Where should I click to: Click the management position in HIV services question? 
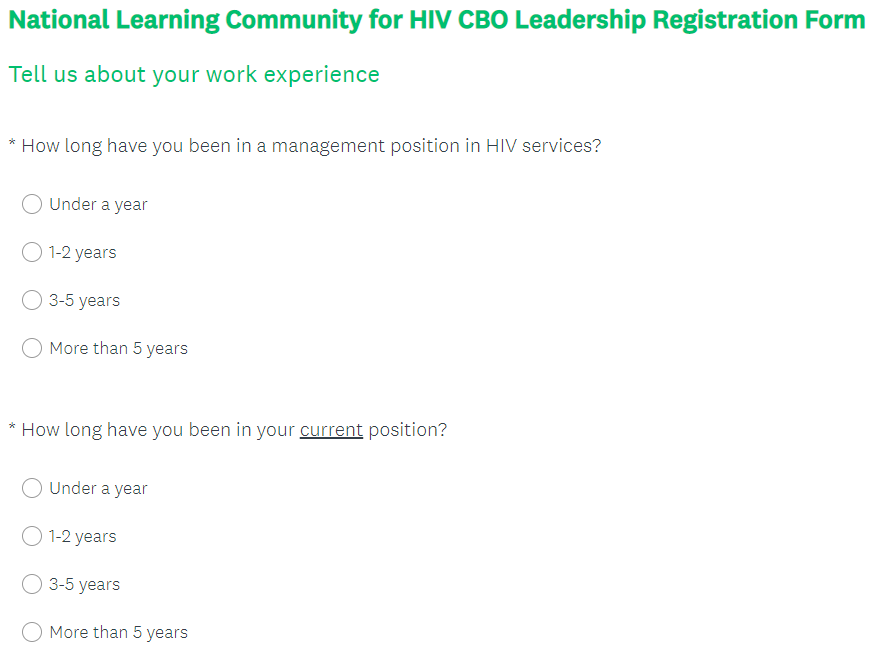point(310,146)
